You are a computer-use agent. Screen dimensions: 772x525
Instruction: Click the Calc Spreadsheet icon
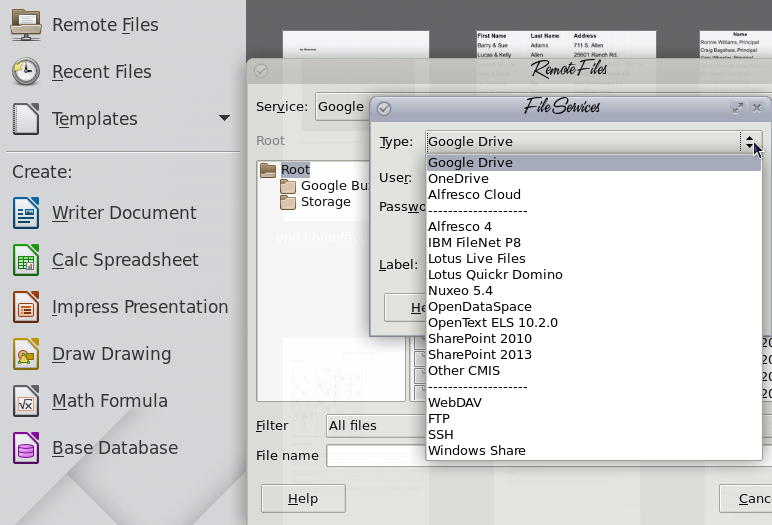[26, 260]
